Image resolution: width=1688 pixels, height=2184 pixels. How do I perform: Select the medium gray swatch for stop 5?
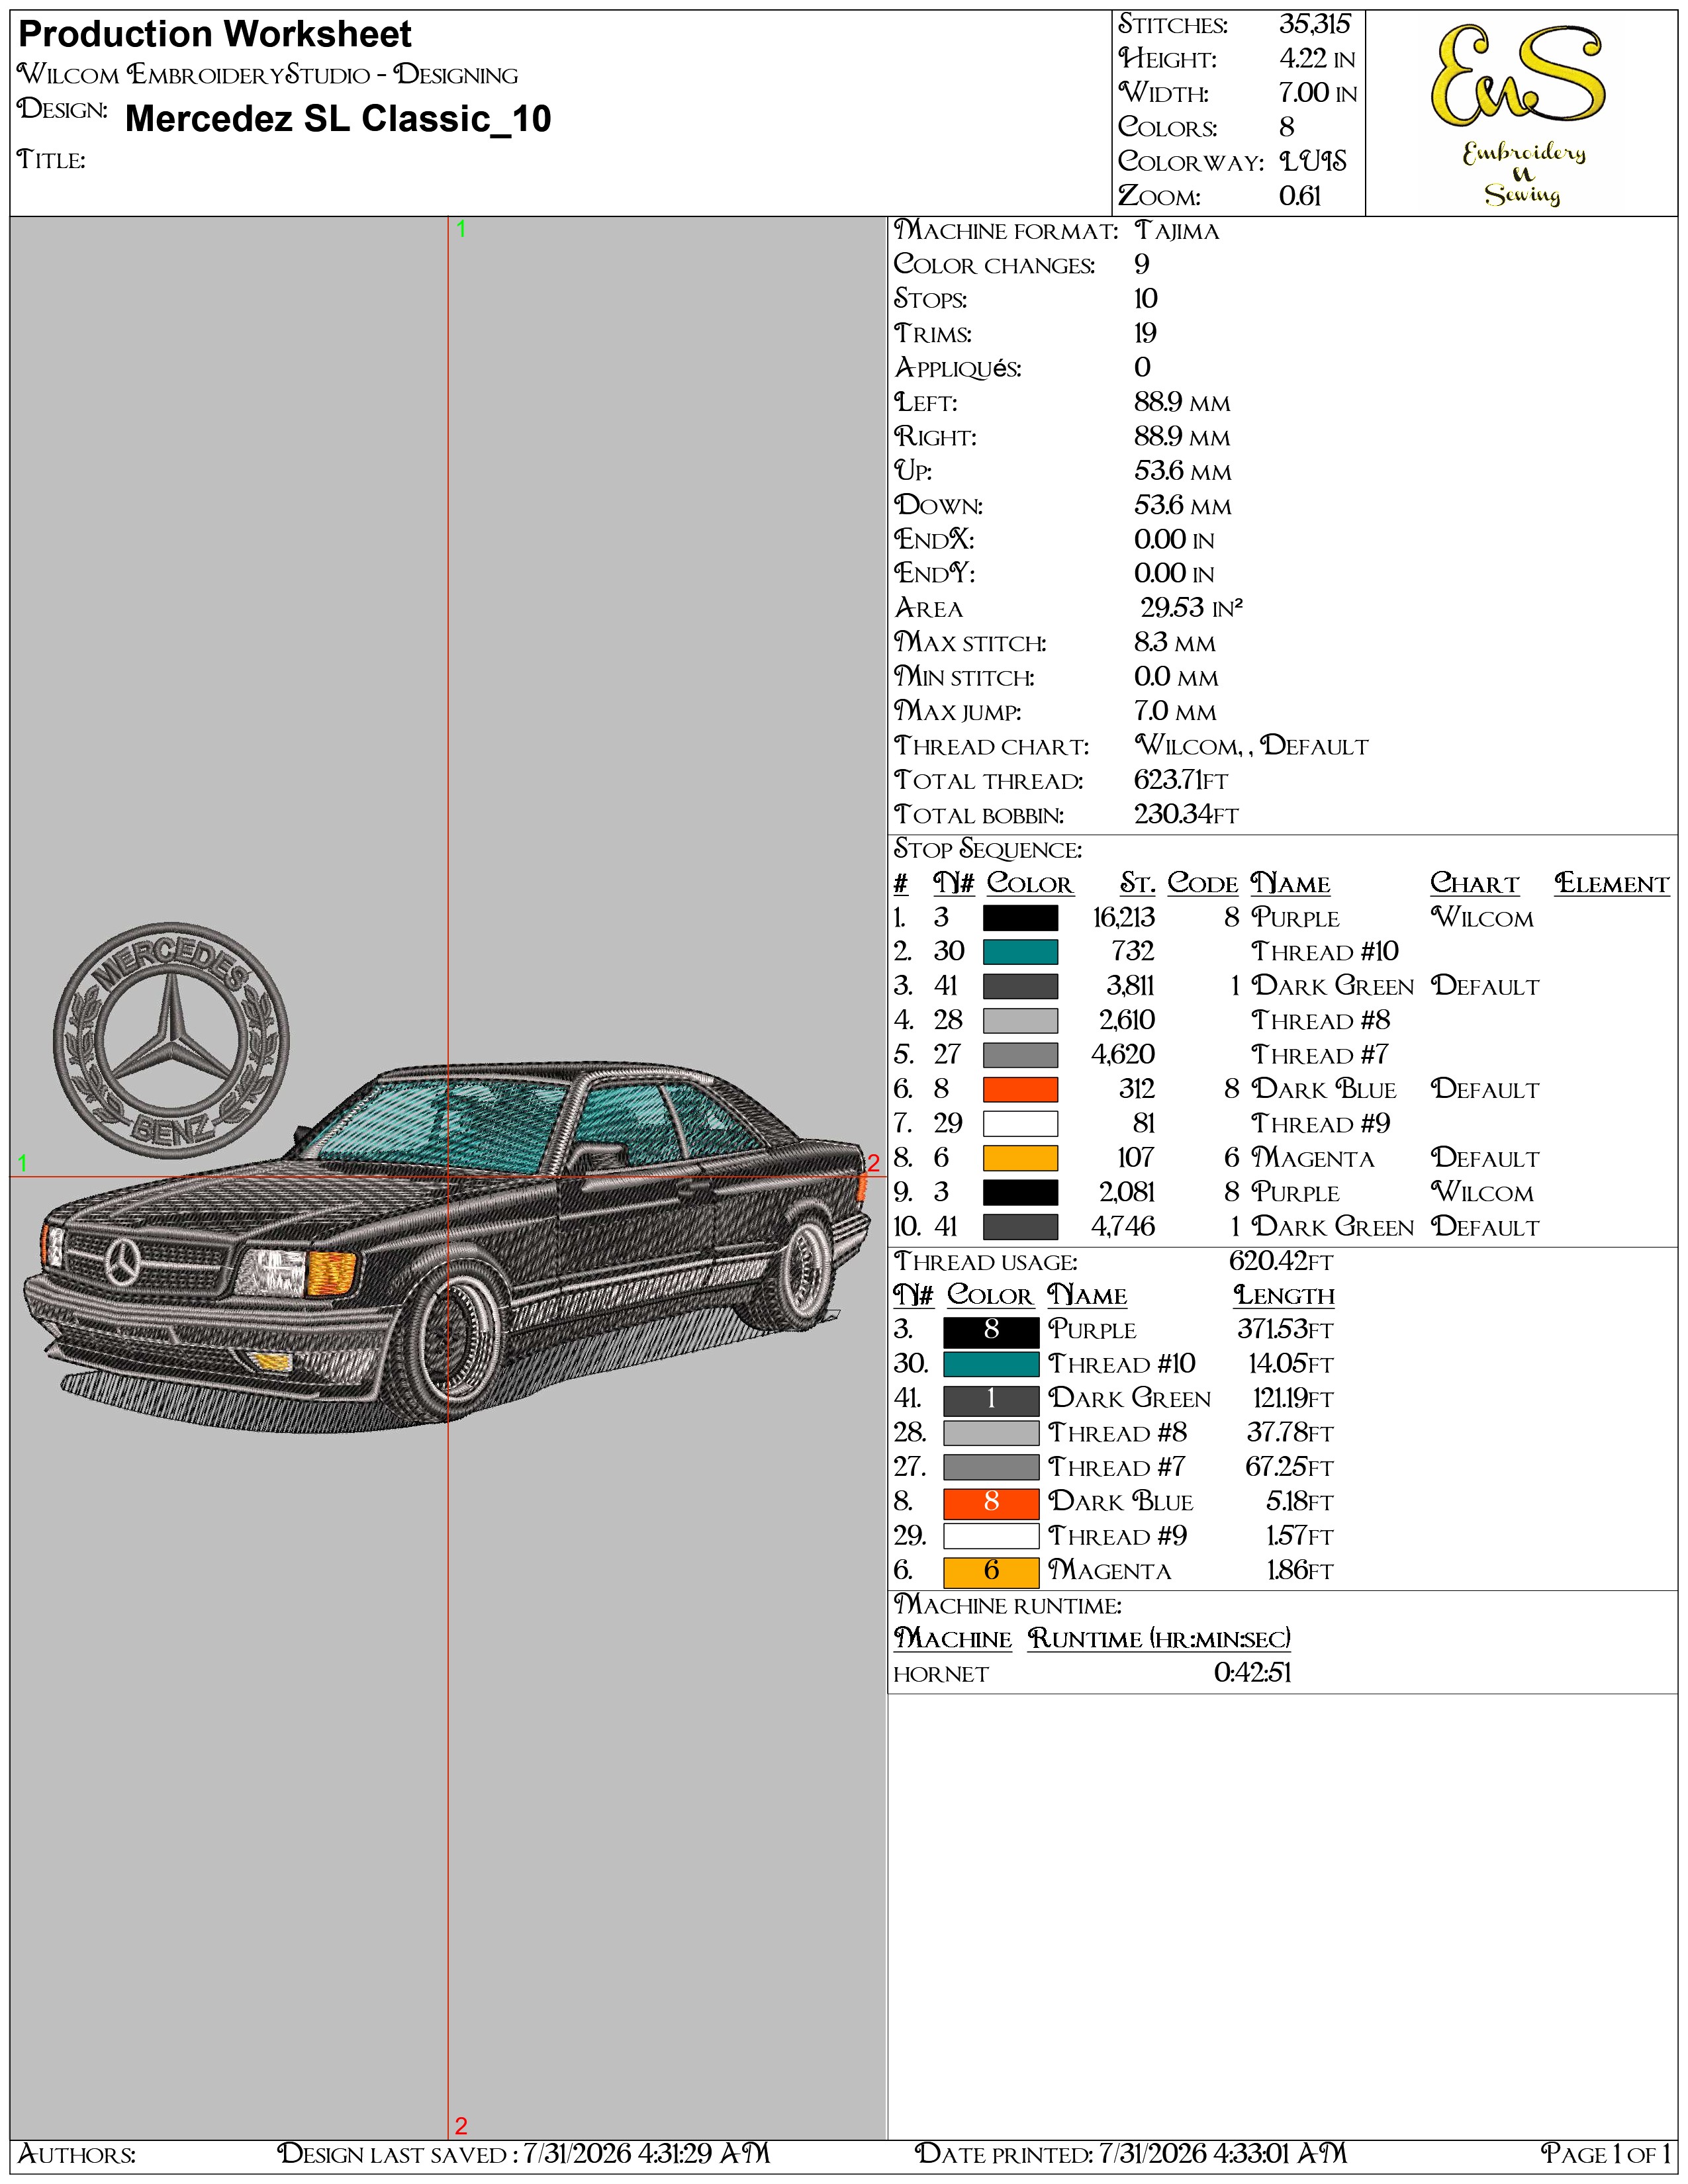click(1020, 1055)
